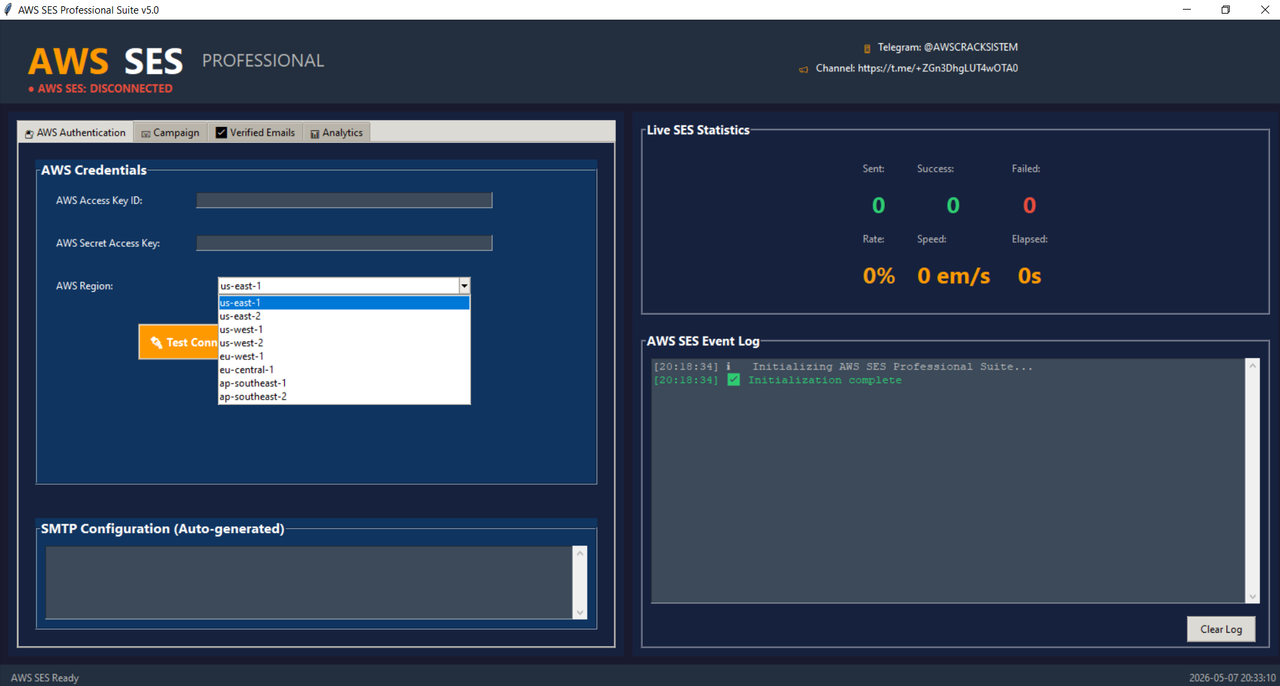Click the "Initialization complete" log line
This screenshot has height=686, width=1280.
824,380
